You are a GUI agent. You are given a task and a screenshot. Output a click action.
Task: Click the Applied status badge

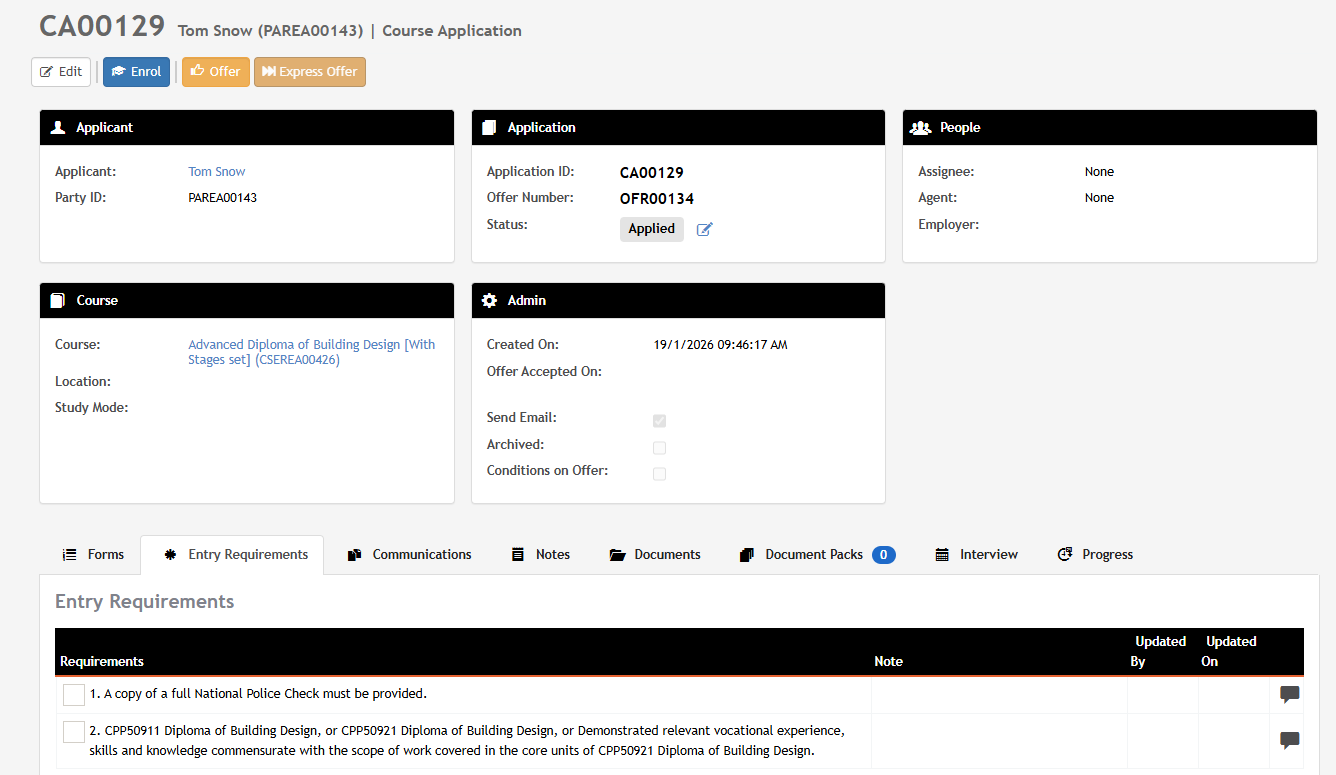[652, 229]
